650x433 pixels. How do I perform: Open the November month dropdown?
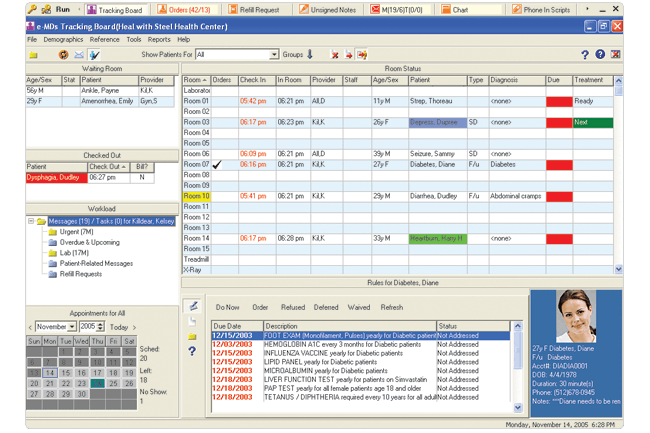[x=72, y=327]
